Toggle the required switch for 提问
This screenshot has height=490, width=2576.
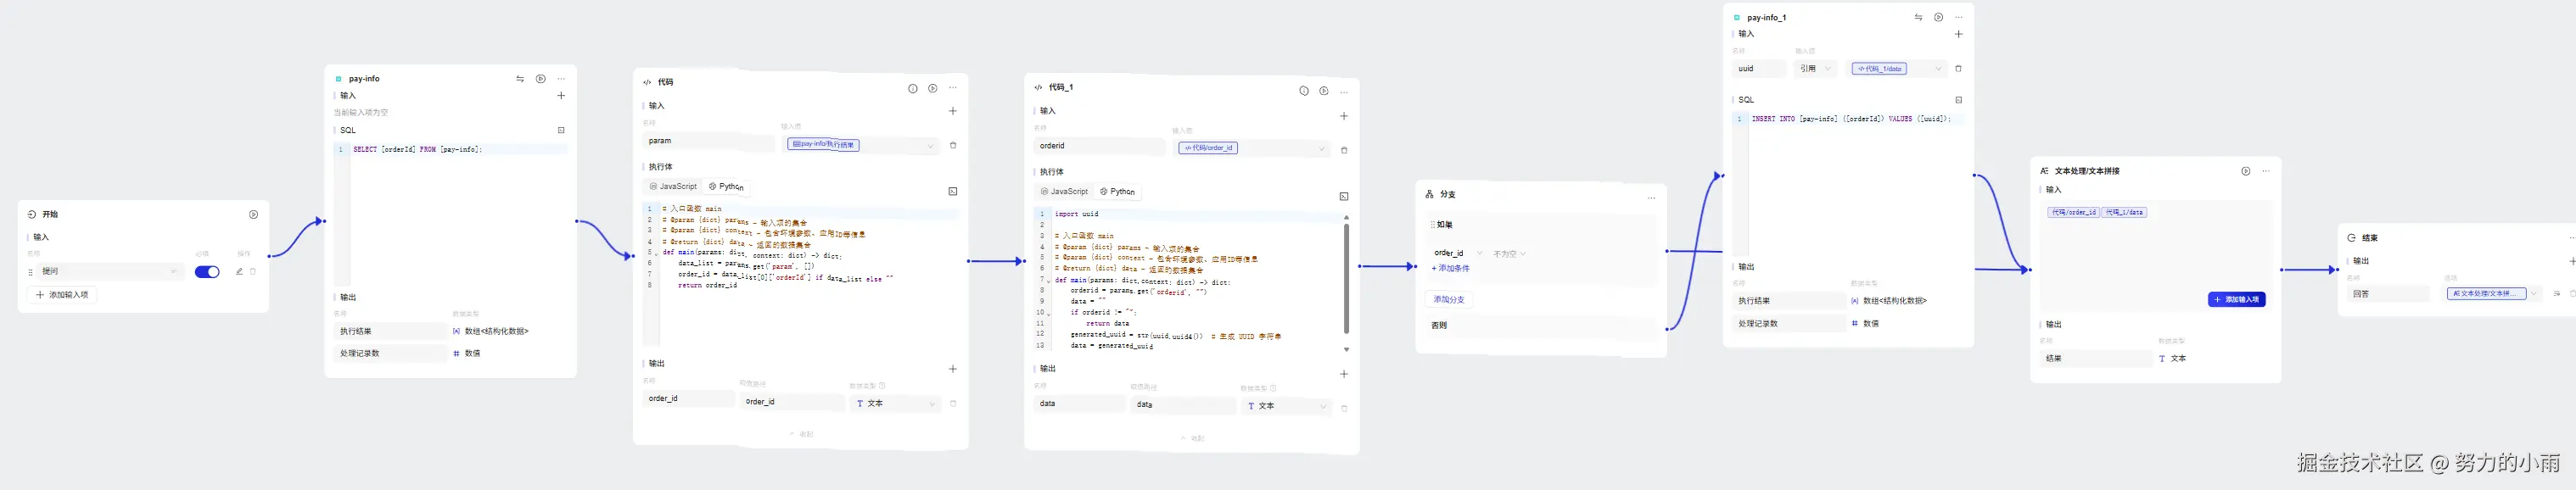(207, 272)
